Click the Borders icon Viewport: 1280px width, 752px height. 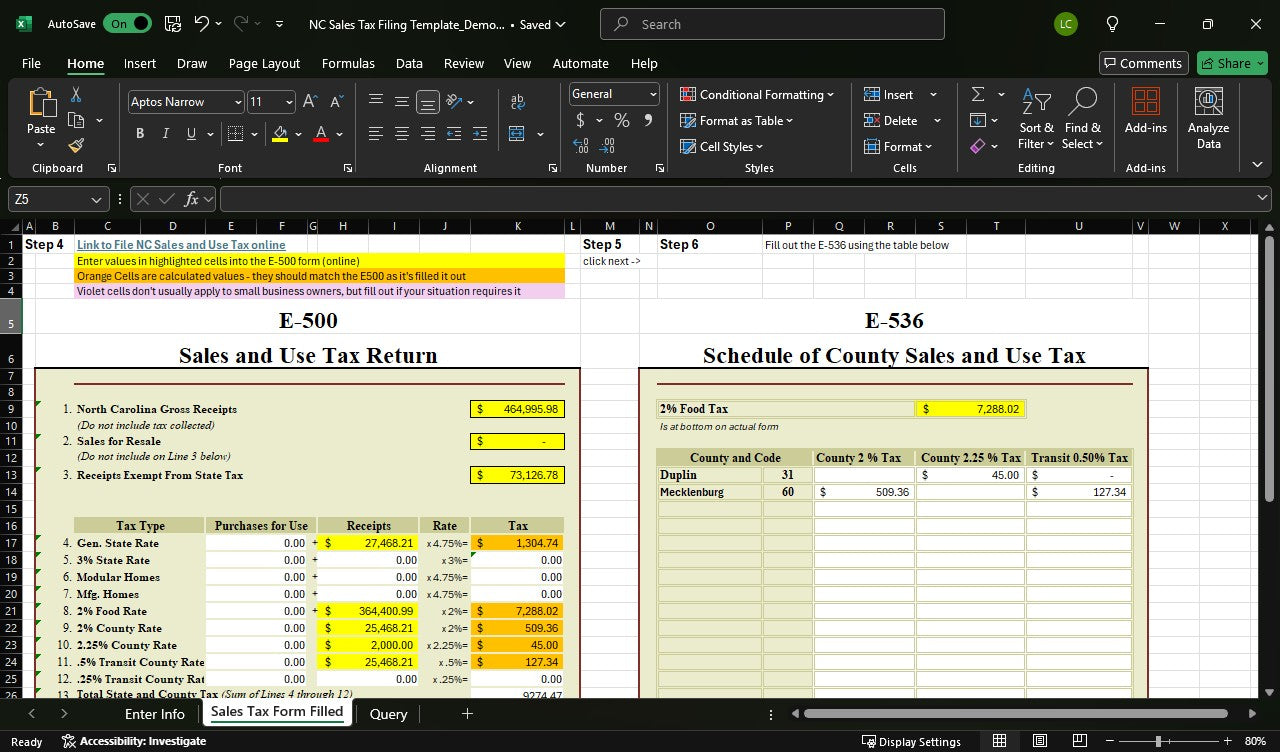pyautogui.click(x=235, y=134)
